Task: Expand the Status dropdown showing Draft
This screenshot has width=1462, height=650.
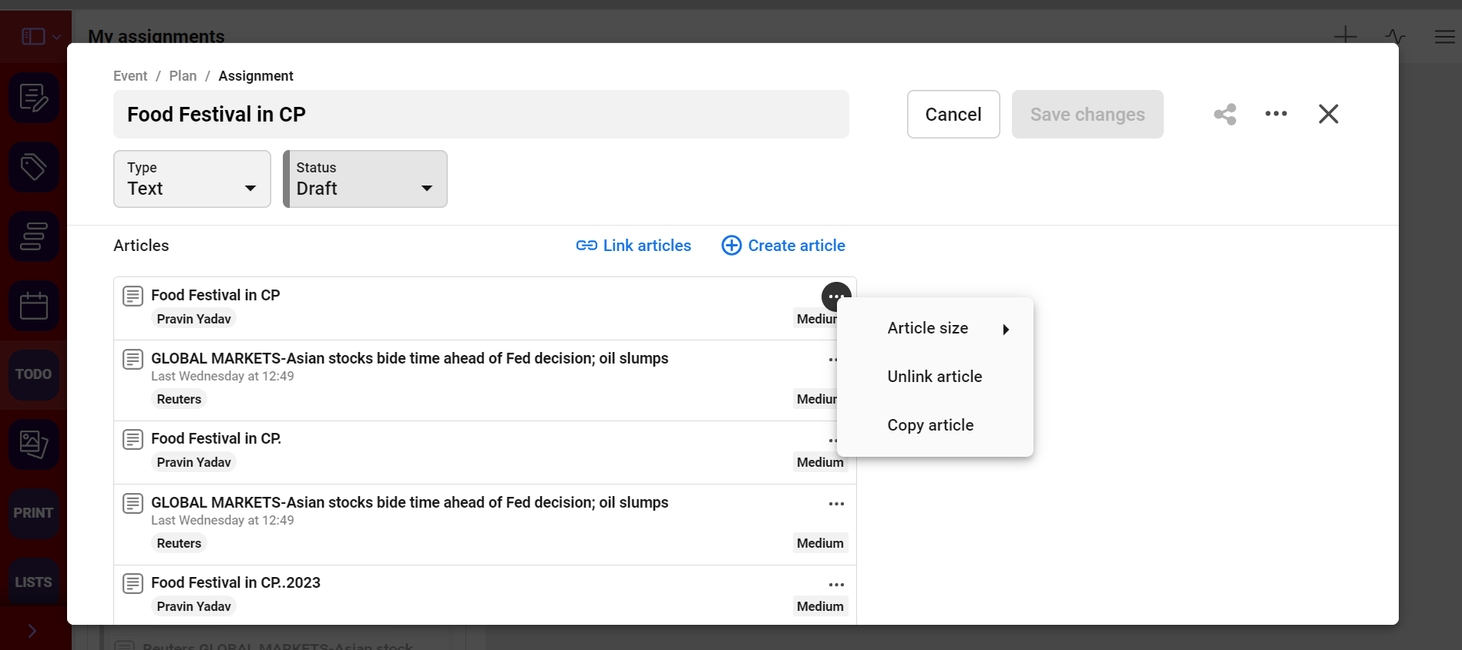Action: [x=365, y=179]
